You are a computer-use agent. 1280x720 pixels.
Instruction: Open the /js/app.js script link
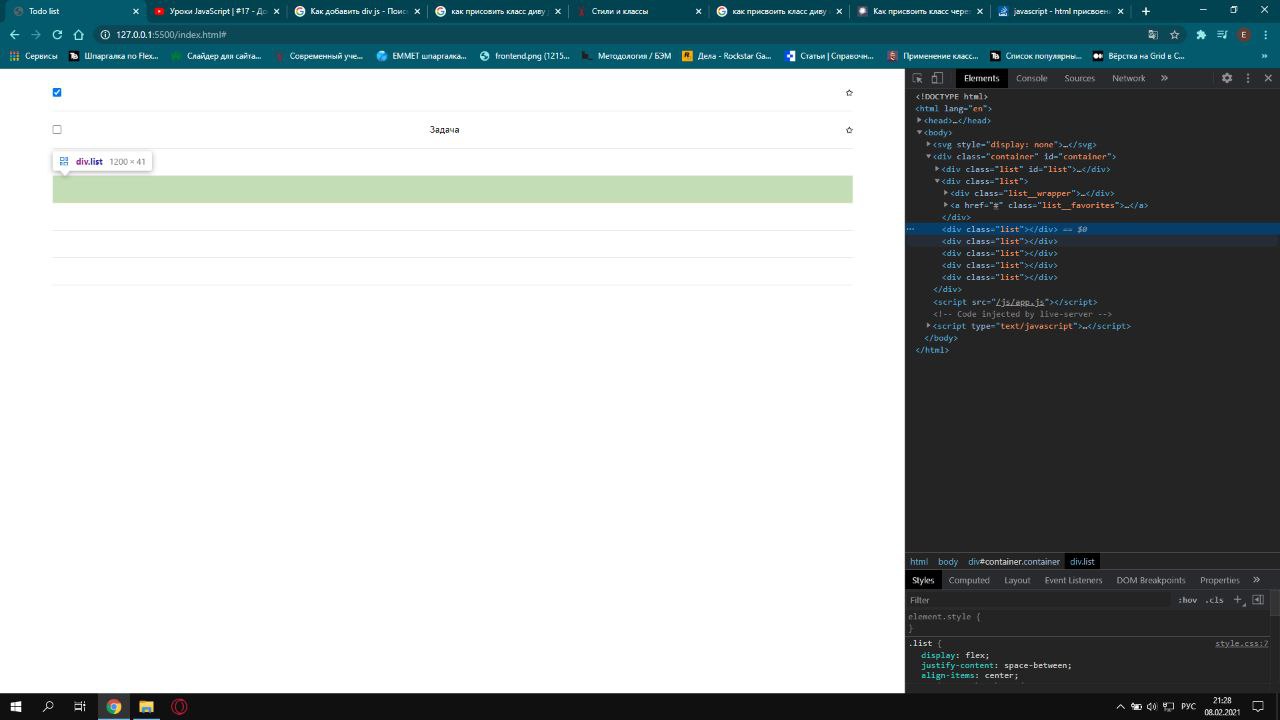coord(1018,302)
